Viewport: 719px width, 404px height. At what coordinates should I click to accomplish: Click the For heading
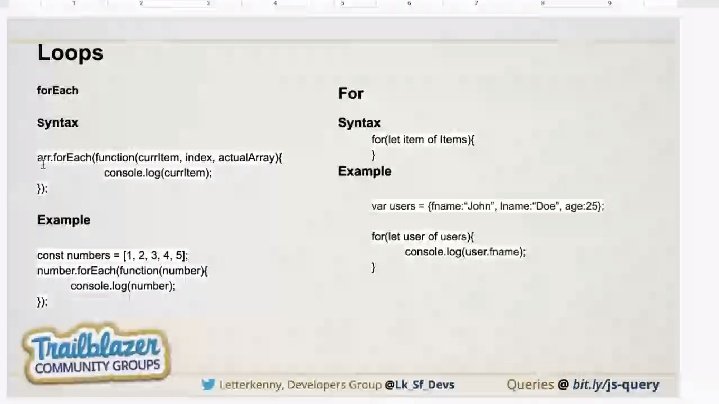[351, 94]
